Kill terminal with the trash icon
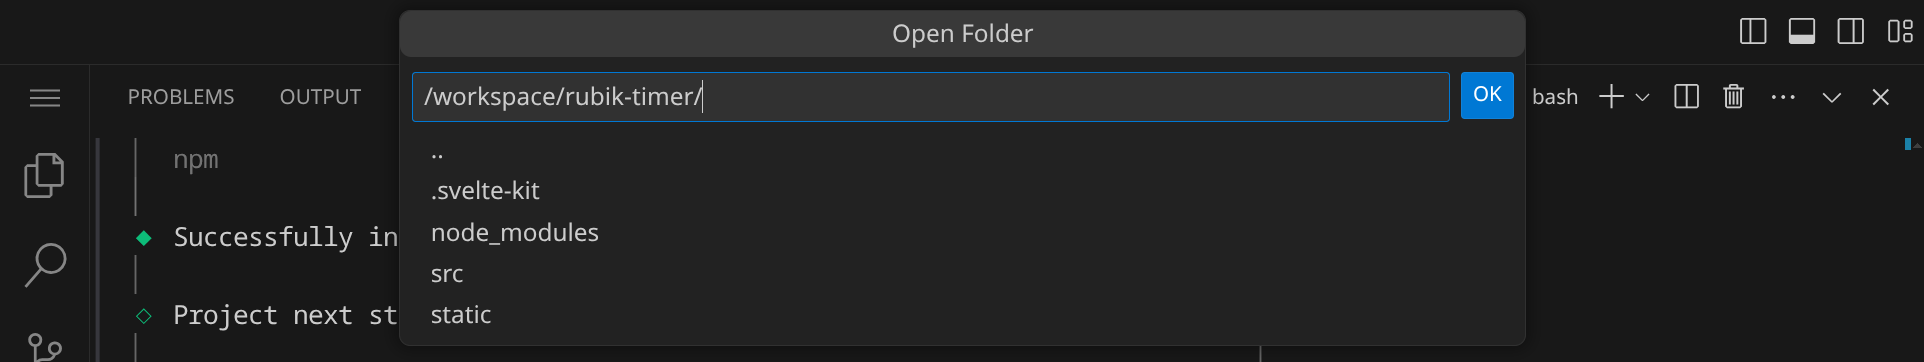The image size is (1924, 362). click(x=1734, y=97)
